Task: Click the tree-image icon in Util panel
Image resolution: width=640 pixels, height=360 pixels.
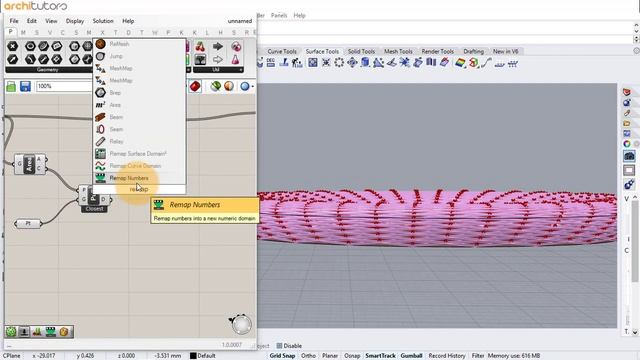Action: click(200, 60)
